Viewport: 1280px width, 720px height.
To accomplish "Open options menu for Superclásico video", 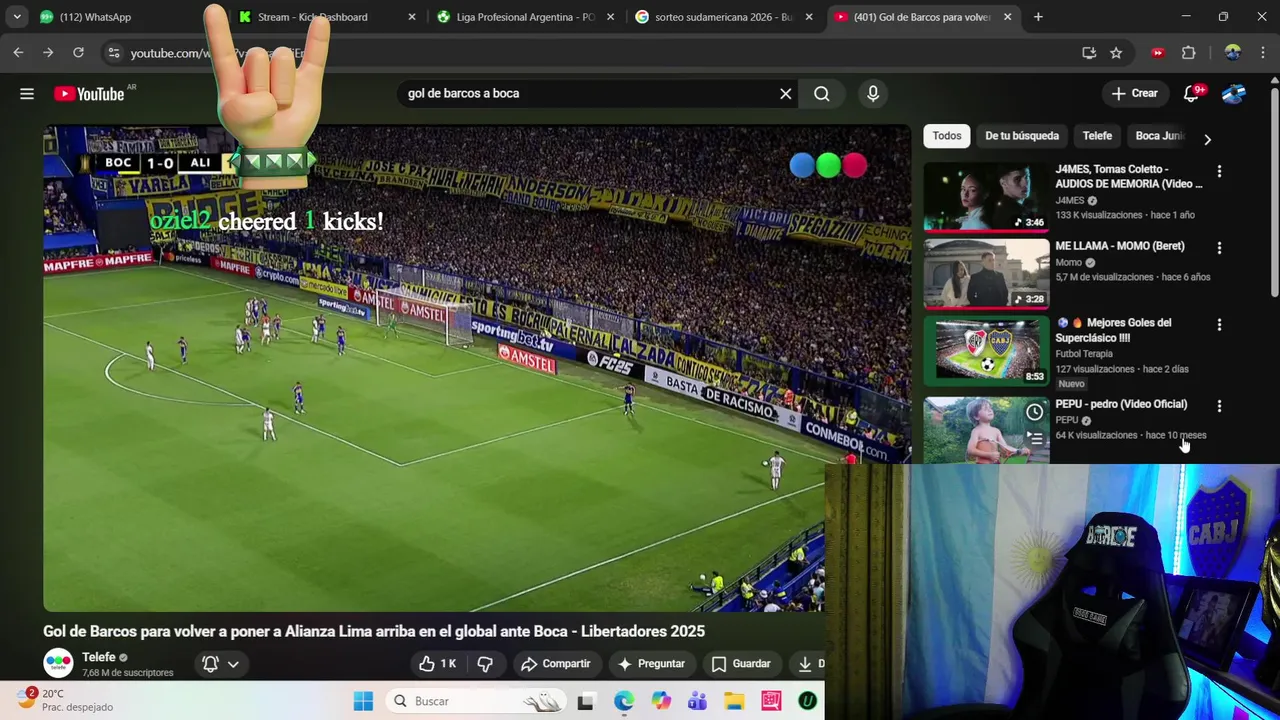I will click(x=1219, y=324).
